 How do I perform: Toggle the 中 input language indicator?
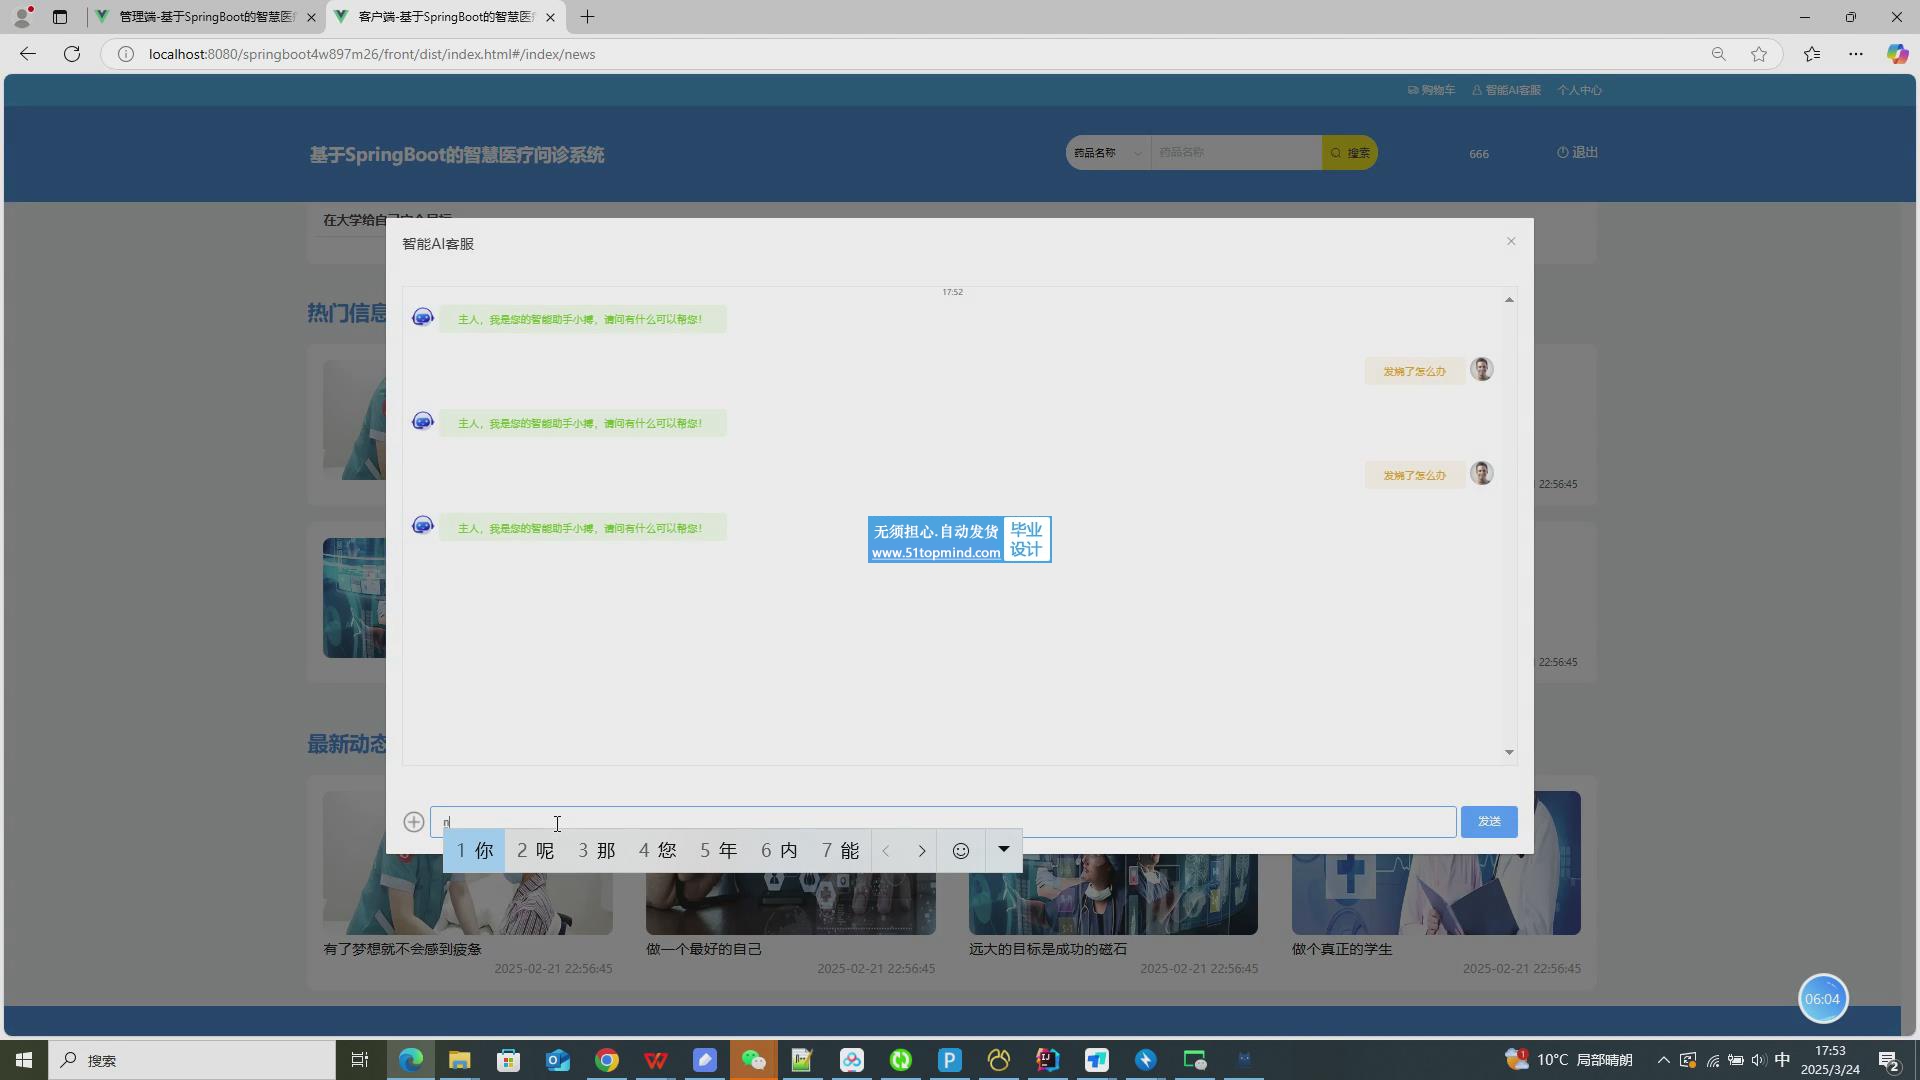tap(1782, 1060)
